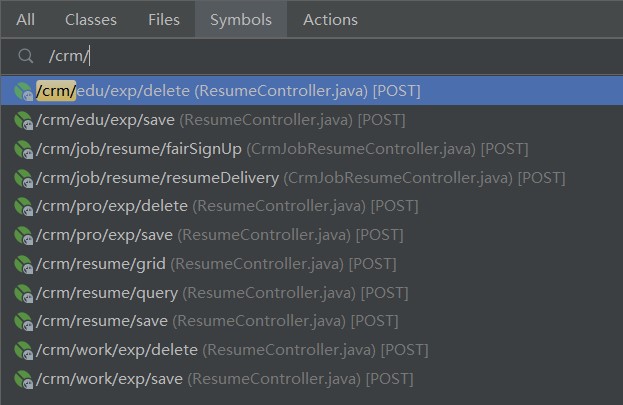623x405 pixels.
Task: Focus the /crm/ search input field
Action: 312,56
